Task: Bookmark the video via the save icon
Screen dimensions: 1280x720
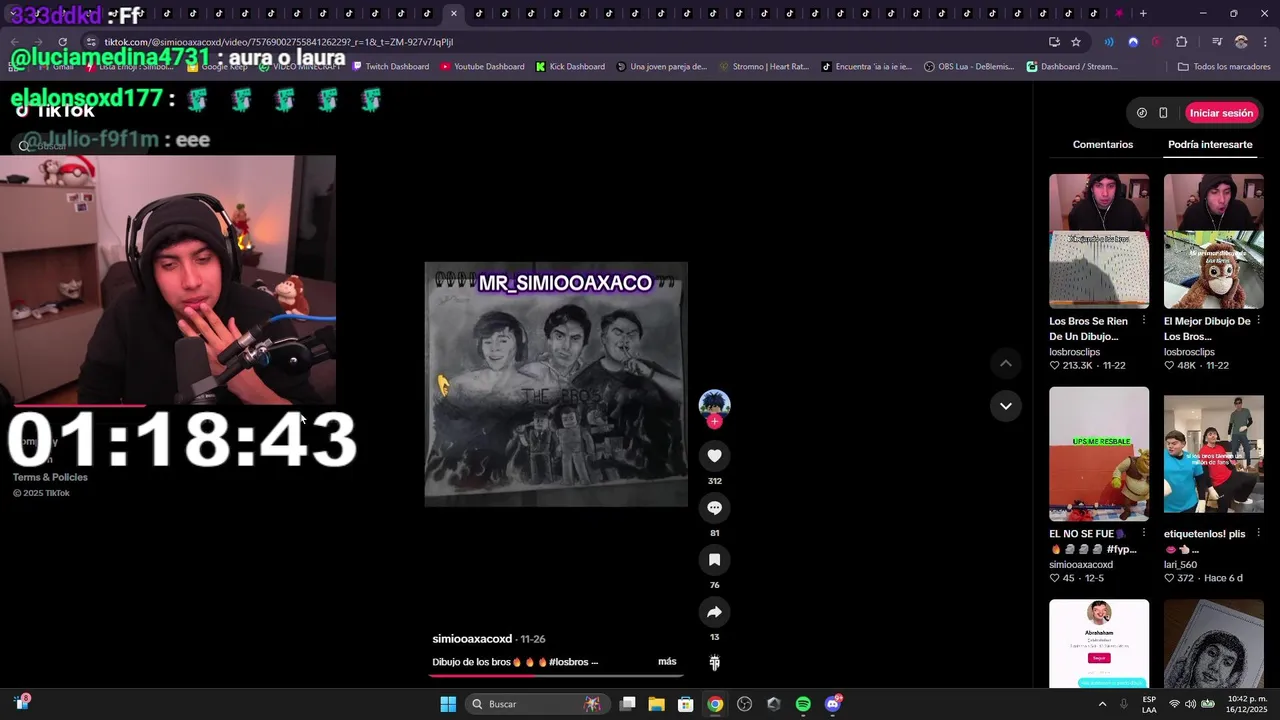Action: (x=714, y=560)
